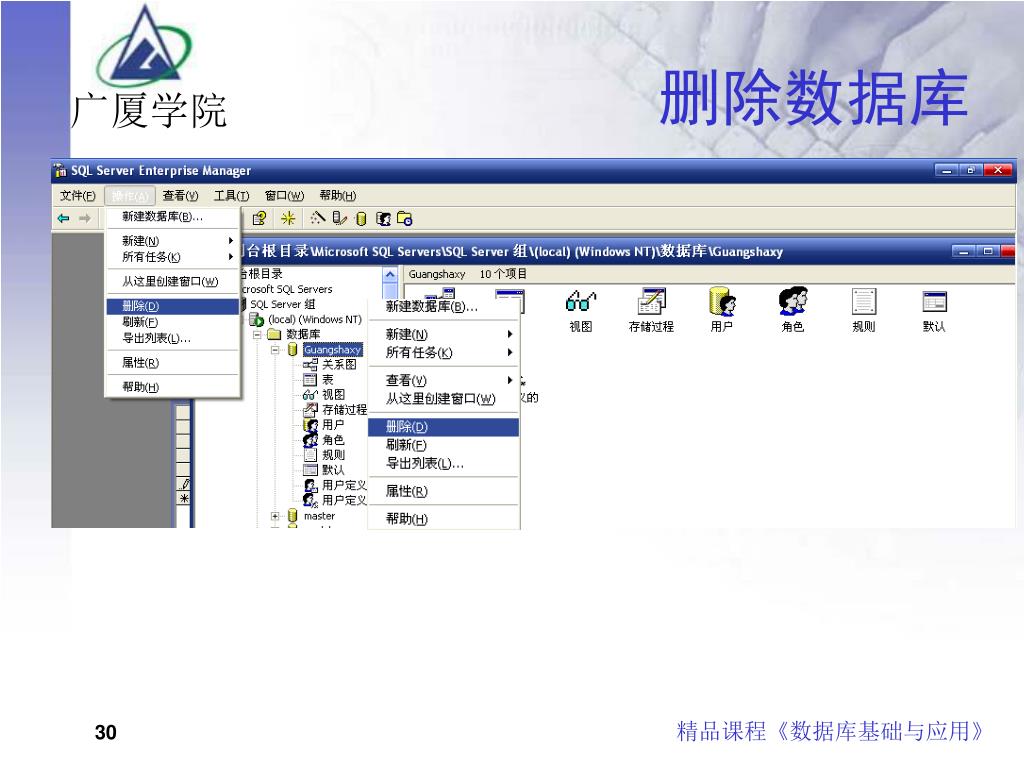Click the Forward arrow toolbar icon
This screenshot has width=1024, height=768.
[85, 218]
